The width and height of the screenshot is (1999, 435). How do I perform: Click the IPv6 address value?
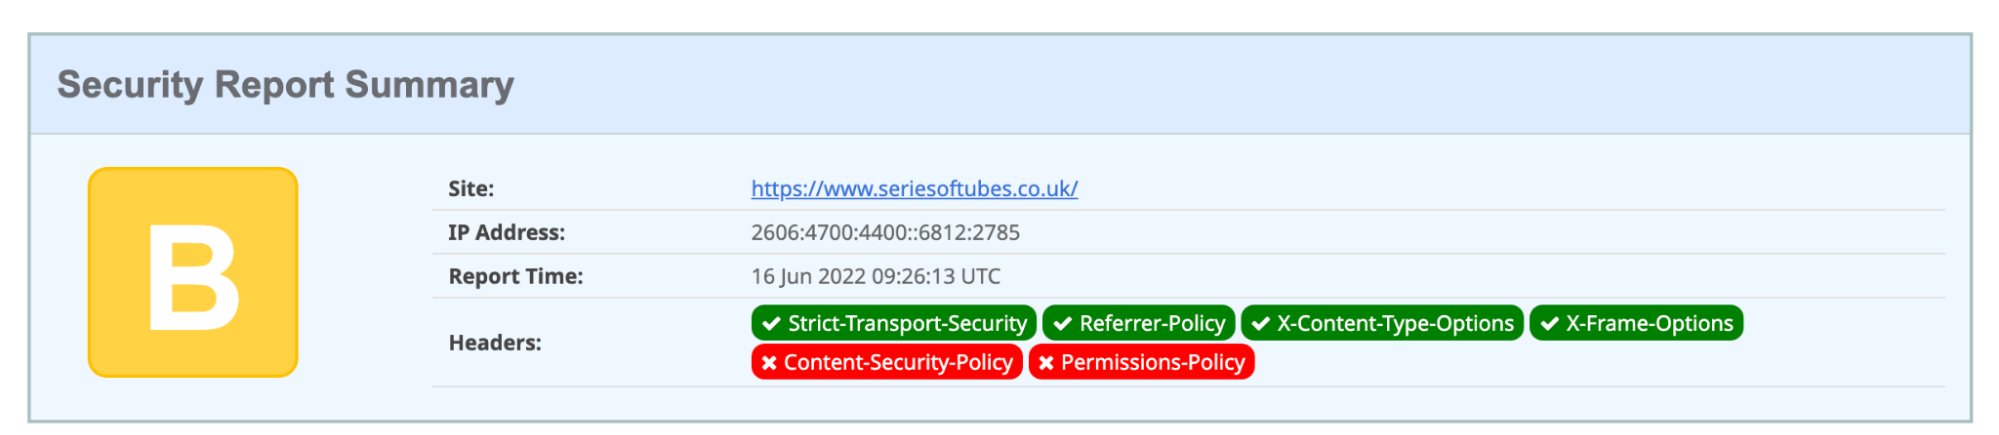tap(885, 233)
